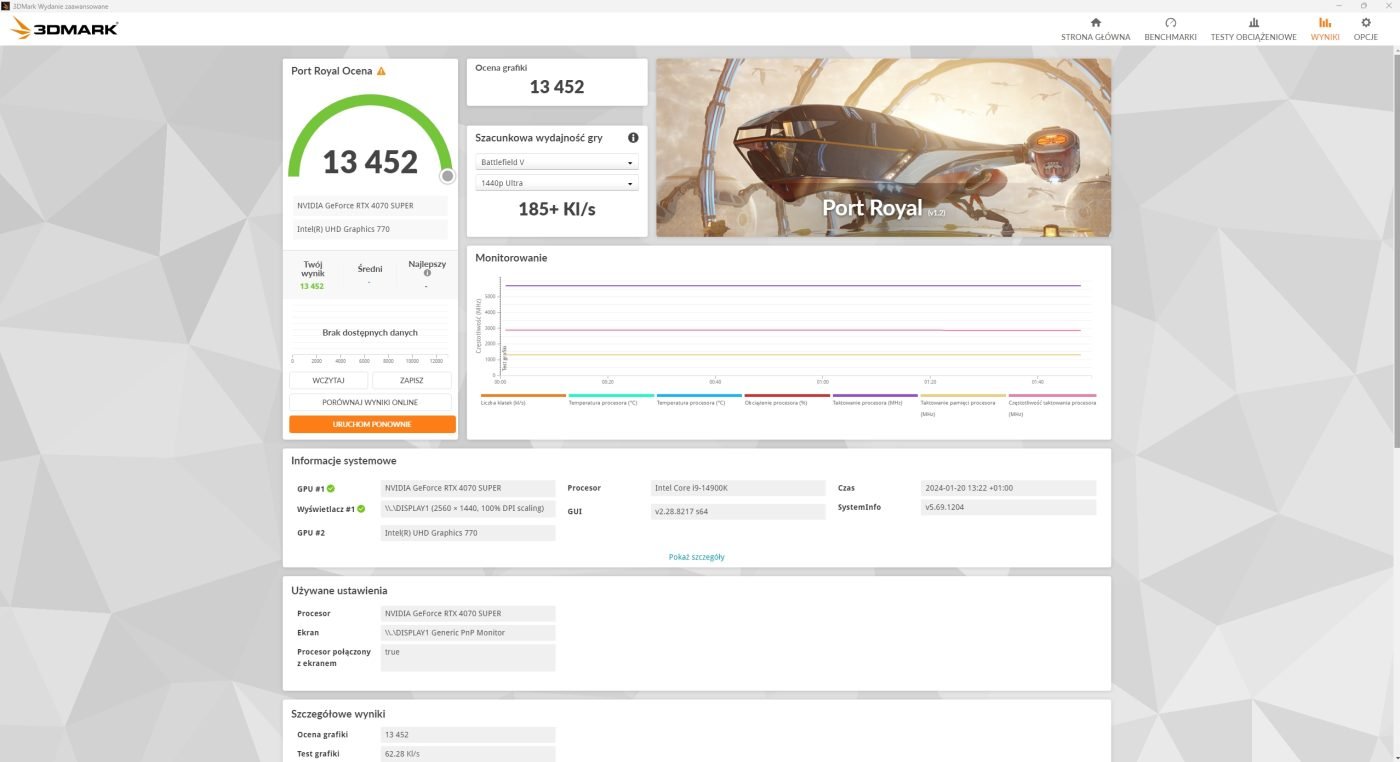Click the 3DMark app icon in the title bar
The height and width of the screenshot is (762, 1400).
click(5, 5)
